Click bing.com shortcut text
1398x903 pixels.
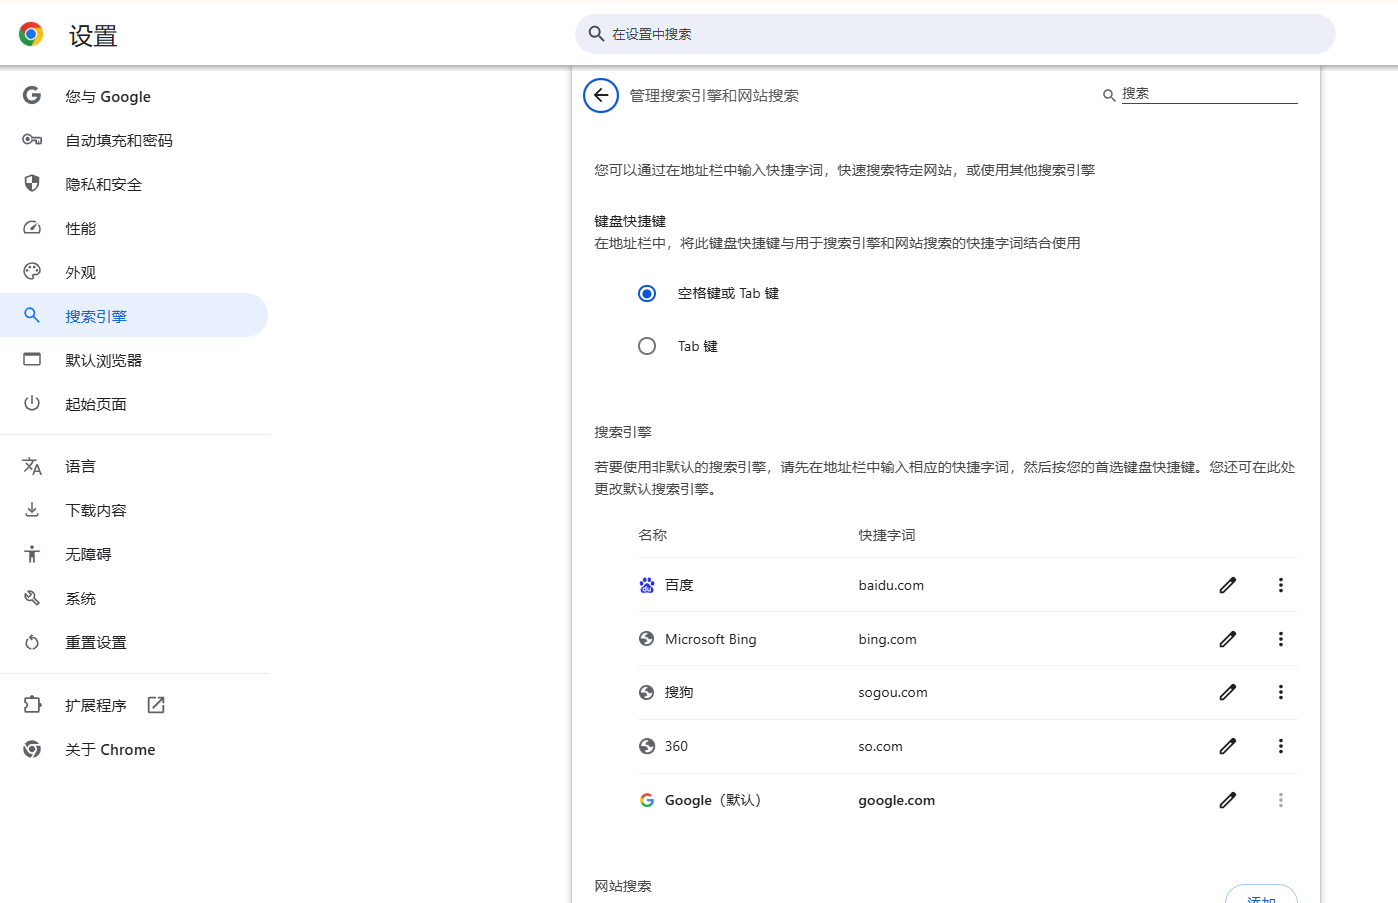(887, 639)
